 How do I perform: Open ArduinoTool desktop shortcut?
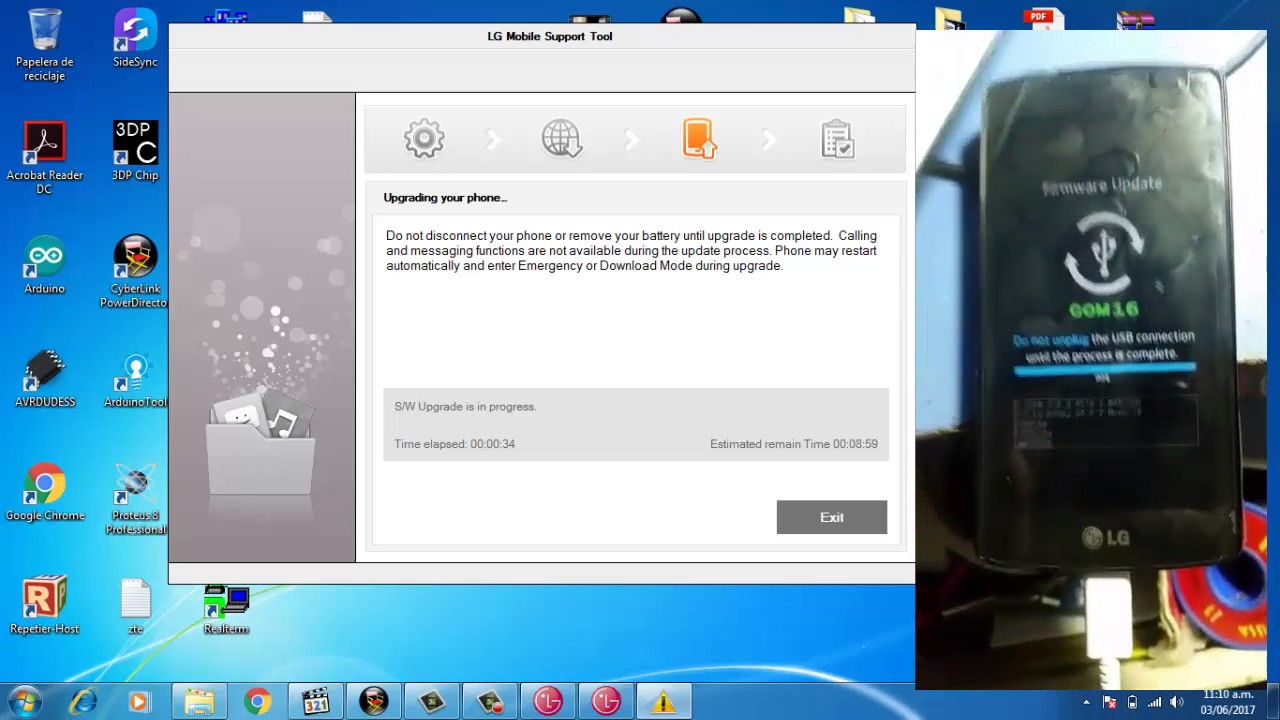pyautogui.click(x=135, y=378)
